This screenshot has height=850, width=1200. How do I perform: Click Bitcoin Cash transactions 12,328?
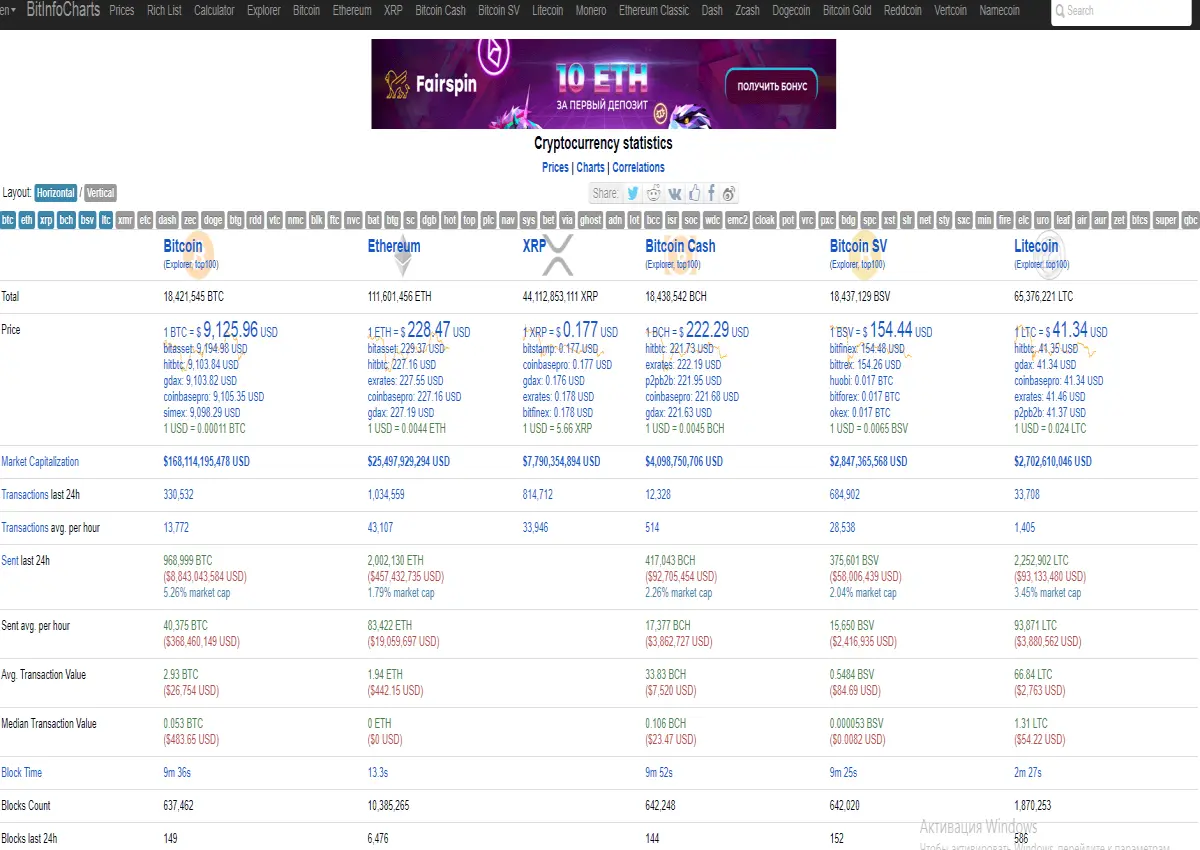pos(658,495)
